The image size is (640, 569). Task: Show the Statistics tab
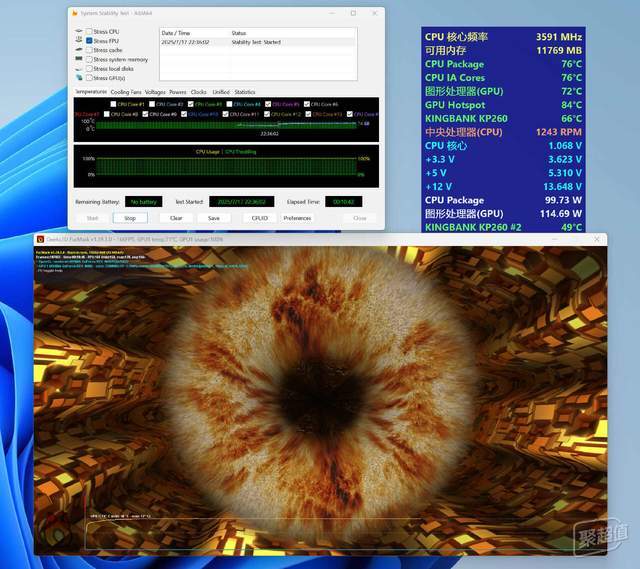(245, 92)
